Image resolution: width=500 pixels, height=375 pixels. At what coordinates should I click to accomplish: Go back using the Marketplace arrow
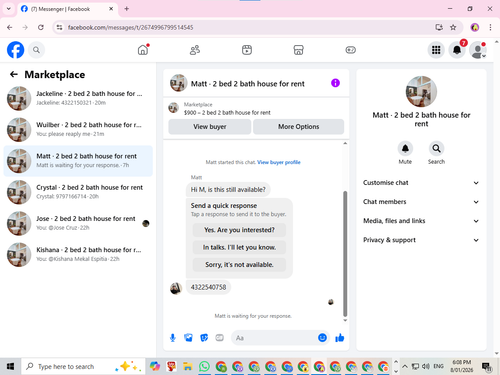[x=14, y=74]
